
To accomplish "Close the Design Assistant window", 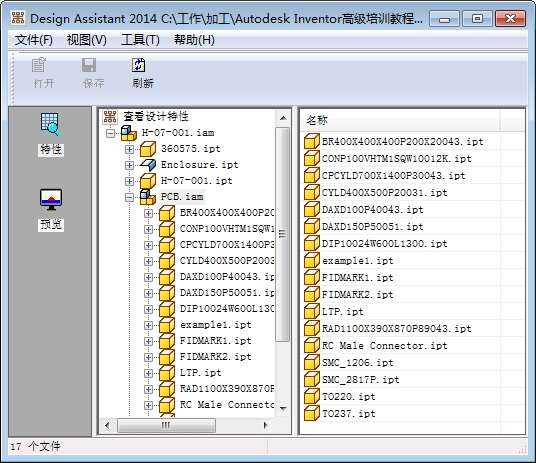I will [x=510, y=19].
